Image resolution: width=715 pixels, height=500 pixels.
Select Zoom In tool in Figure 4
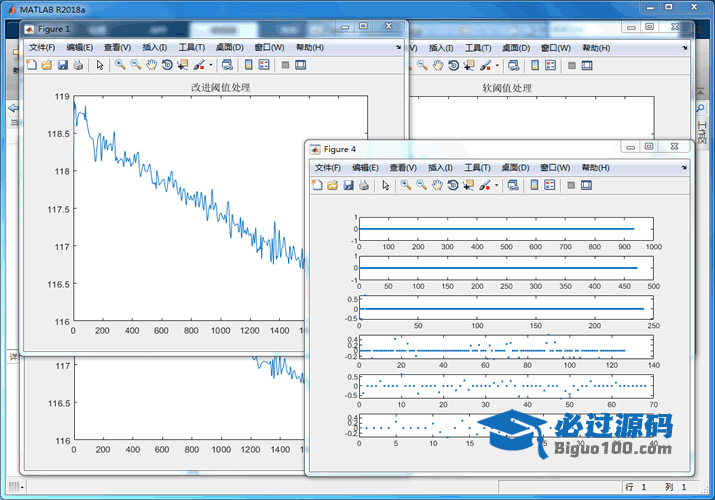[x=406, y=185]
